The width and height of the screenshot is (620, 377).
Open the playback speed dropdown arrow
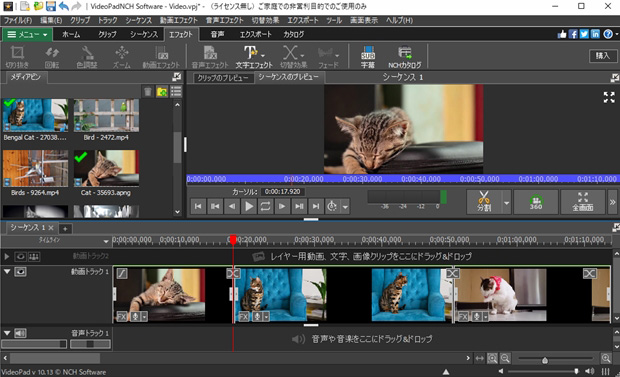(x=345, y=206)
